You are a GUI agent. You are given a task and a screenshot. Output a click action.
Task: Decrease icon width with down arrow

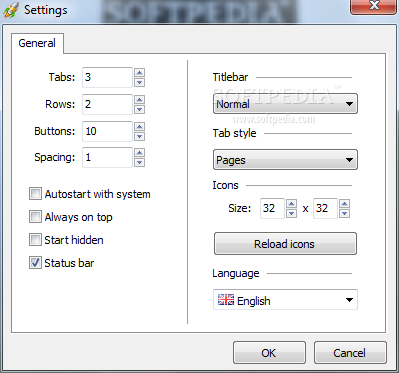click(x=291, y=213)
